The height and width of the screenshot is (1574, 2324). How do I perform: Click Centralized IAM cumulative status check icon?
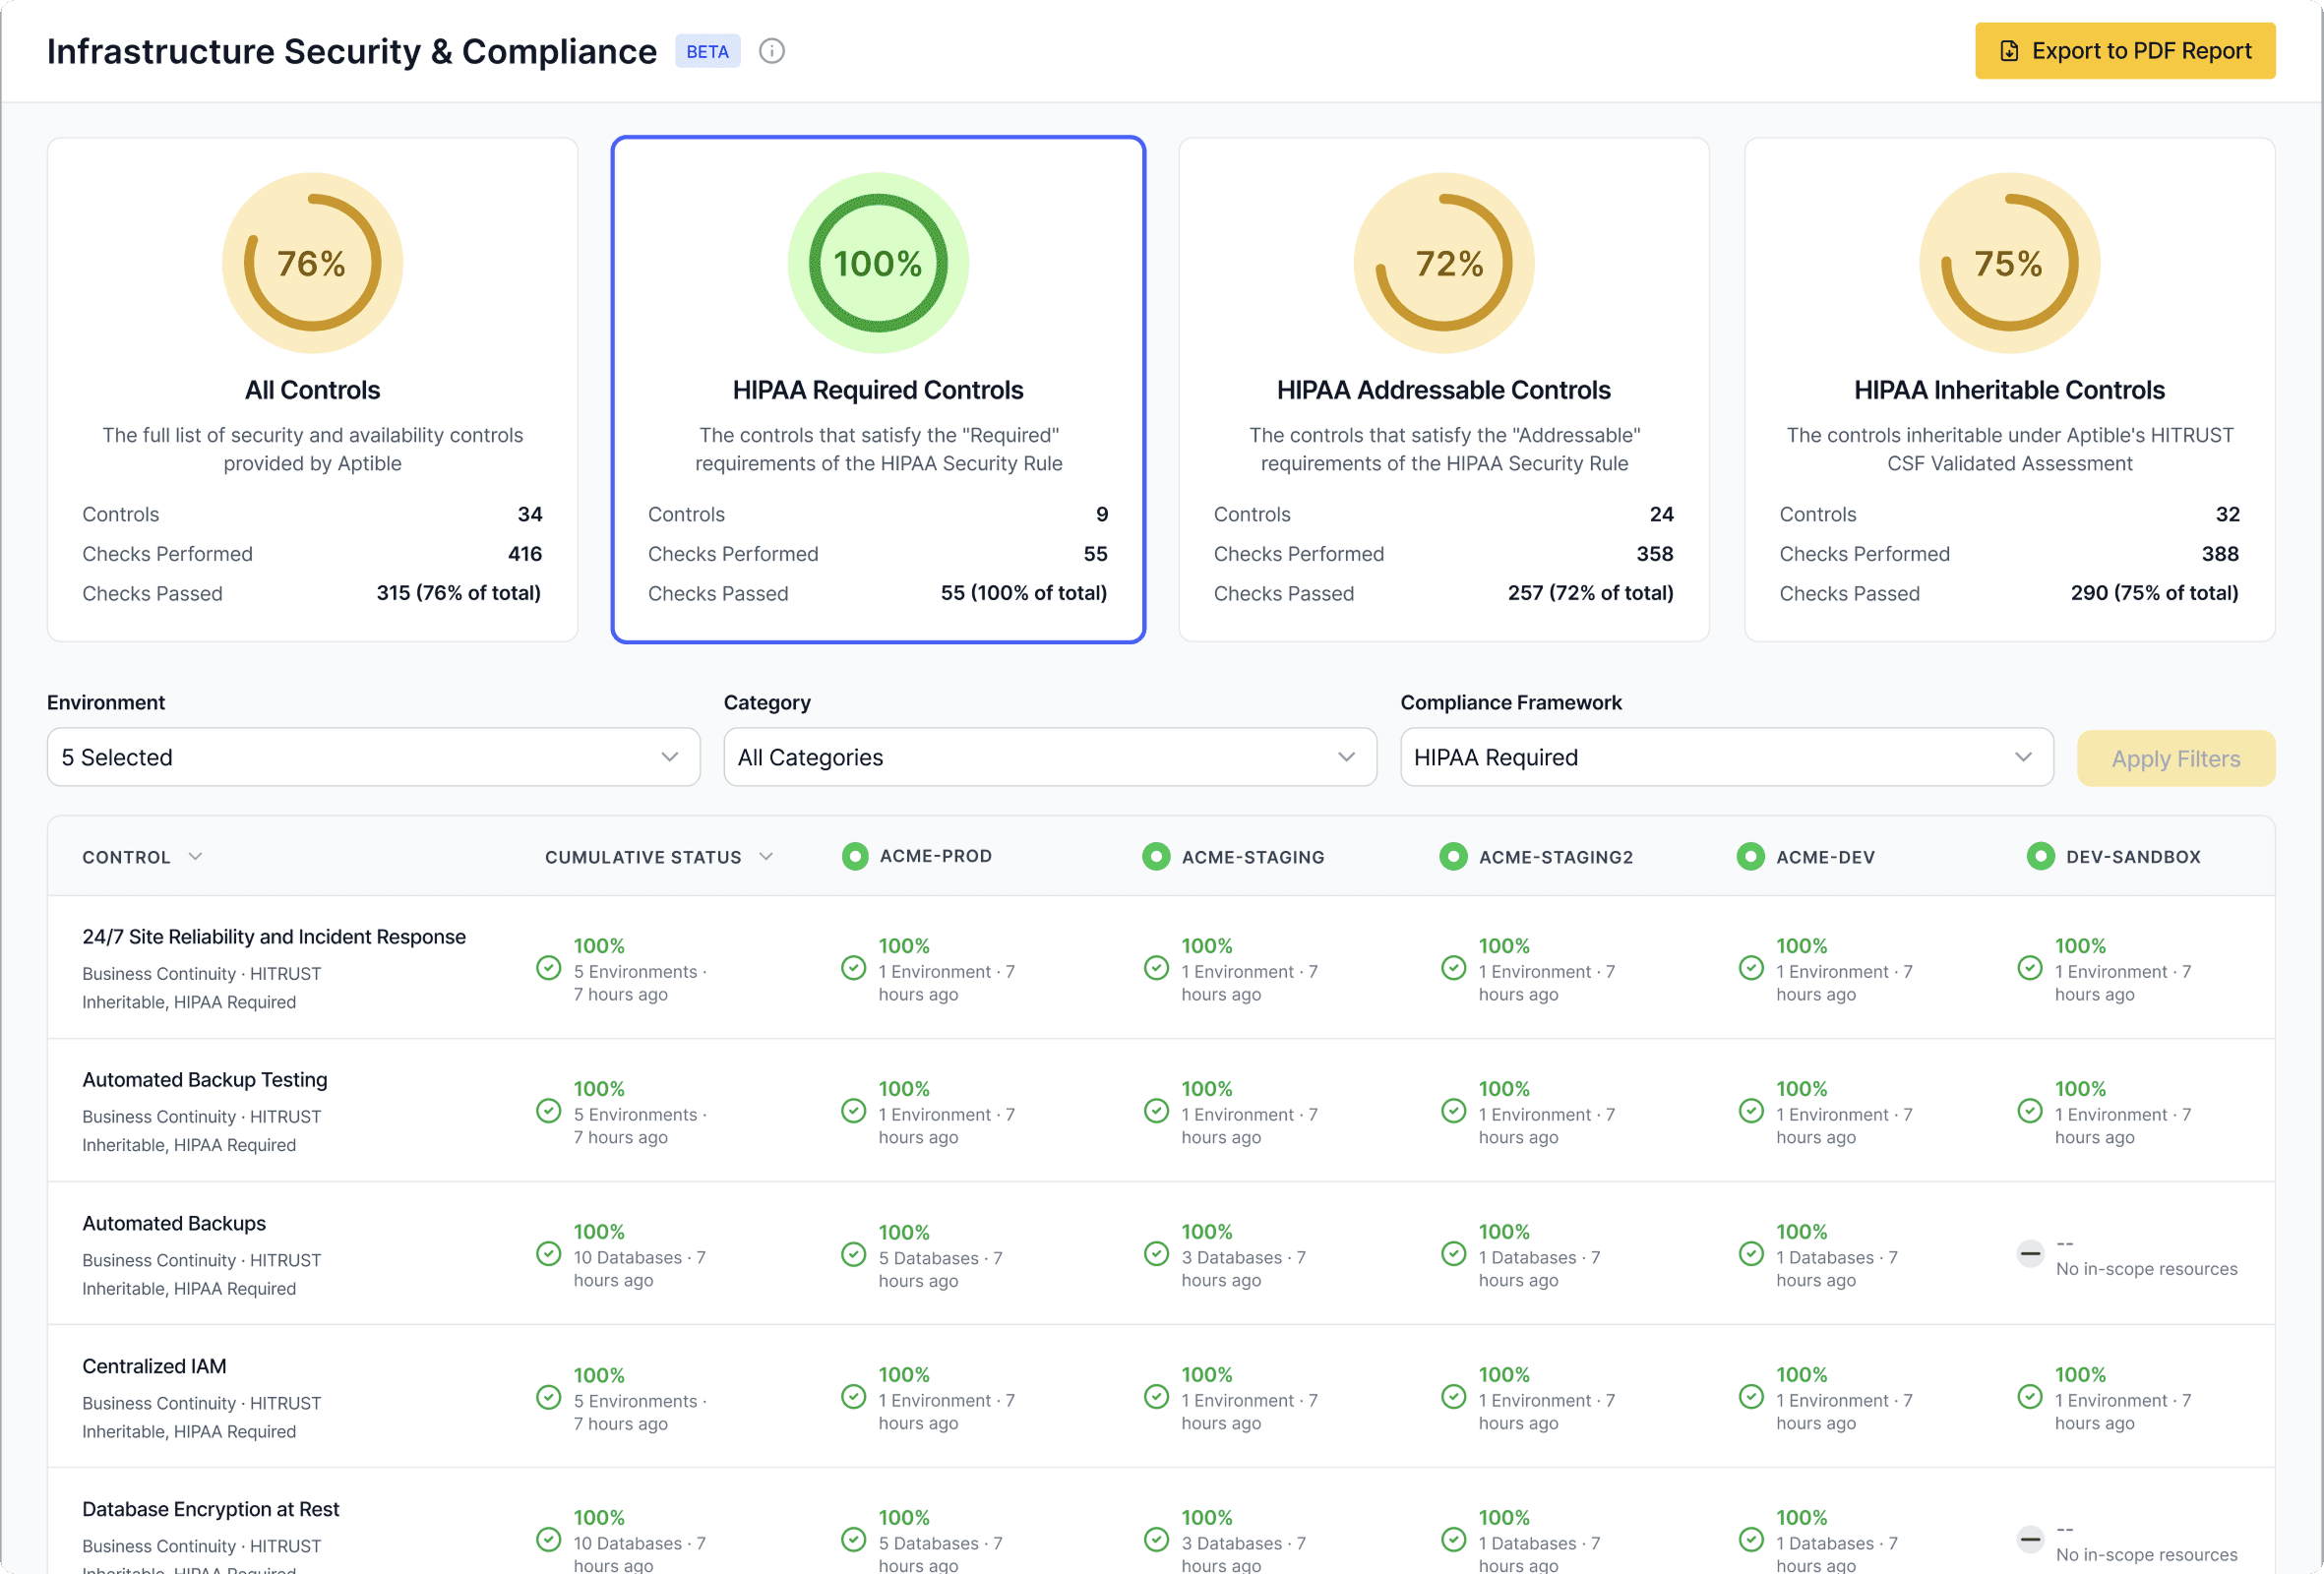click(x=548, y=1398)
